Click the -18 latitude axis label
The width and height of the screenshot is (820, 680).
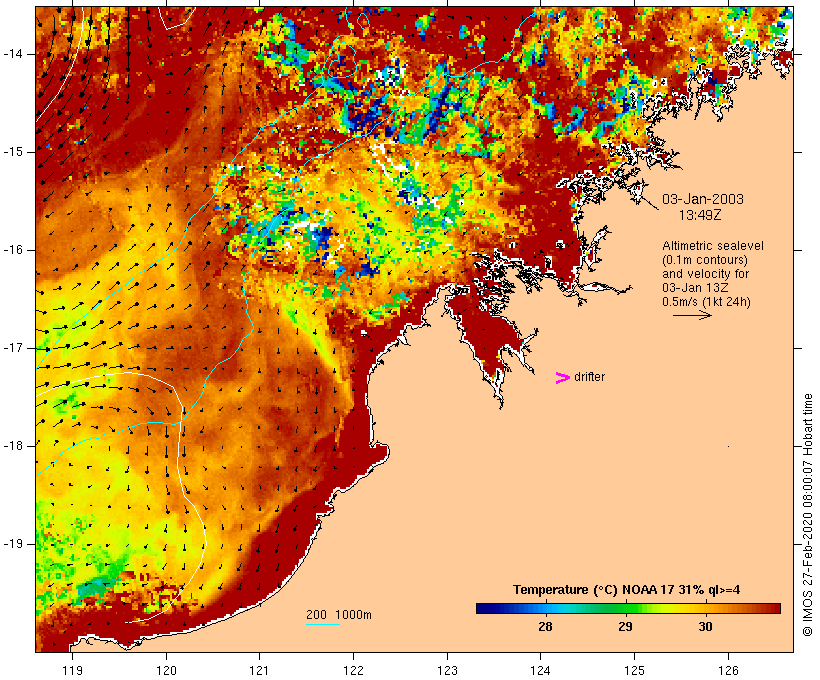[x=12, y=446]
